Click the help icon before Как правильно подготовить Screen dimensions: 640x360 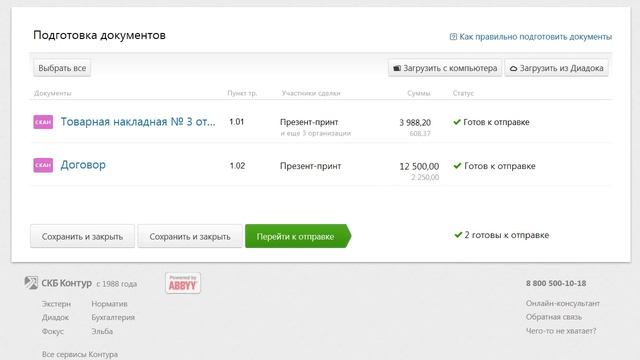point(453,37)
